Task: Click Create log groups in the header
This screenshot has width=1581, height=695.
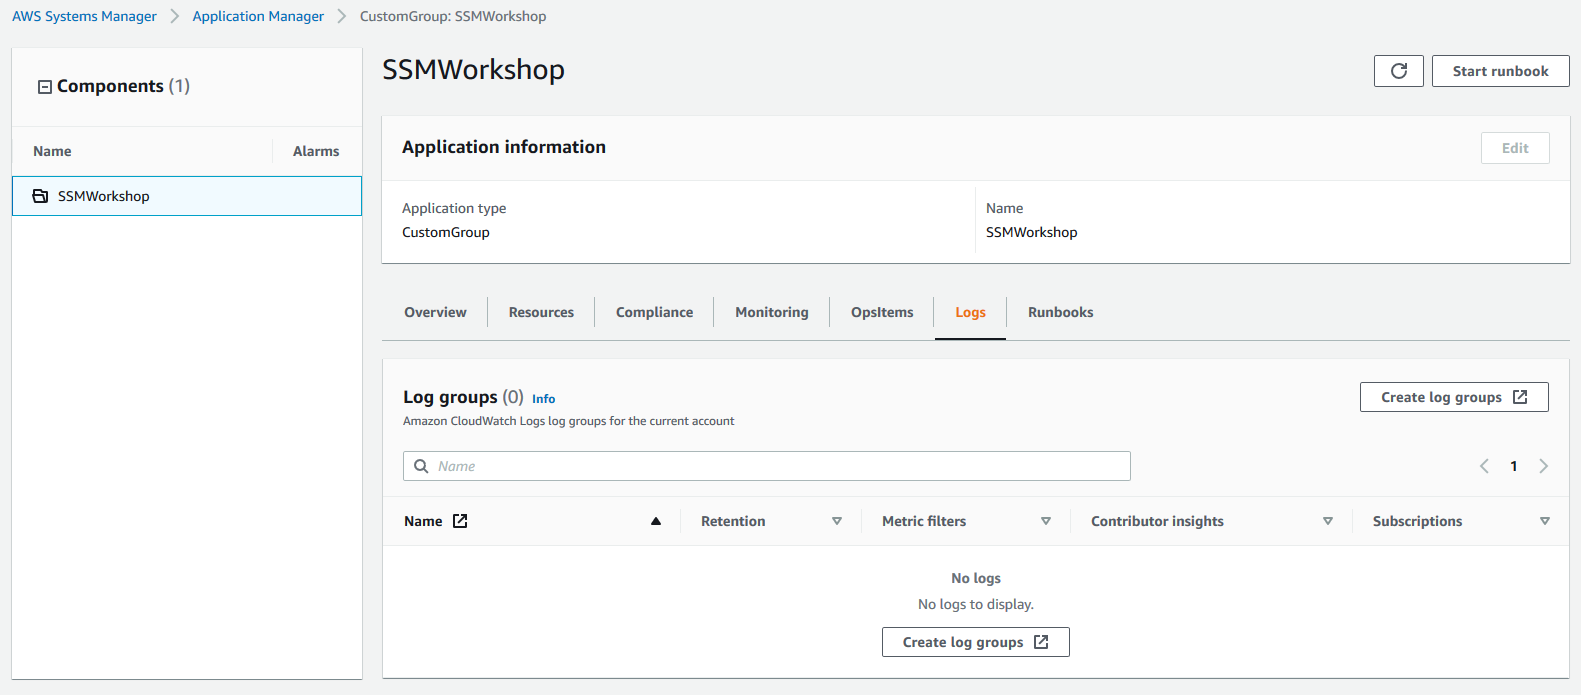Action: pos(1454,397)
